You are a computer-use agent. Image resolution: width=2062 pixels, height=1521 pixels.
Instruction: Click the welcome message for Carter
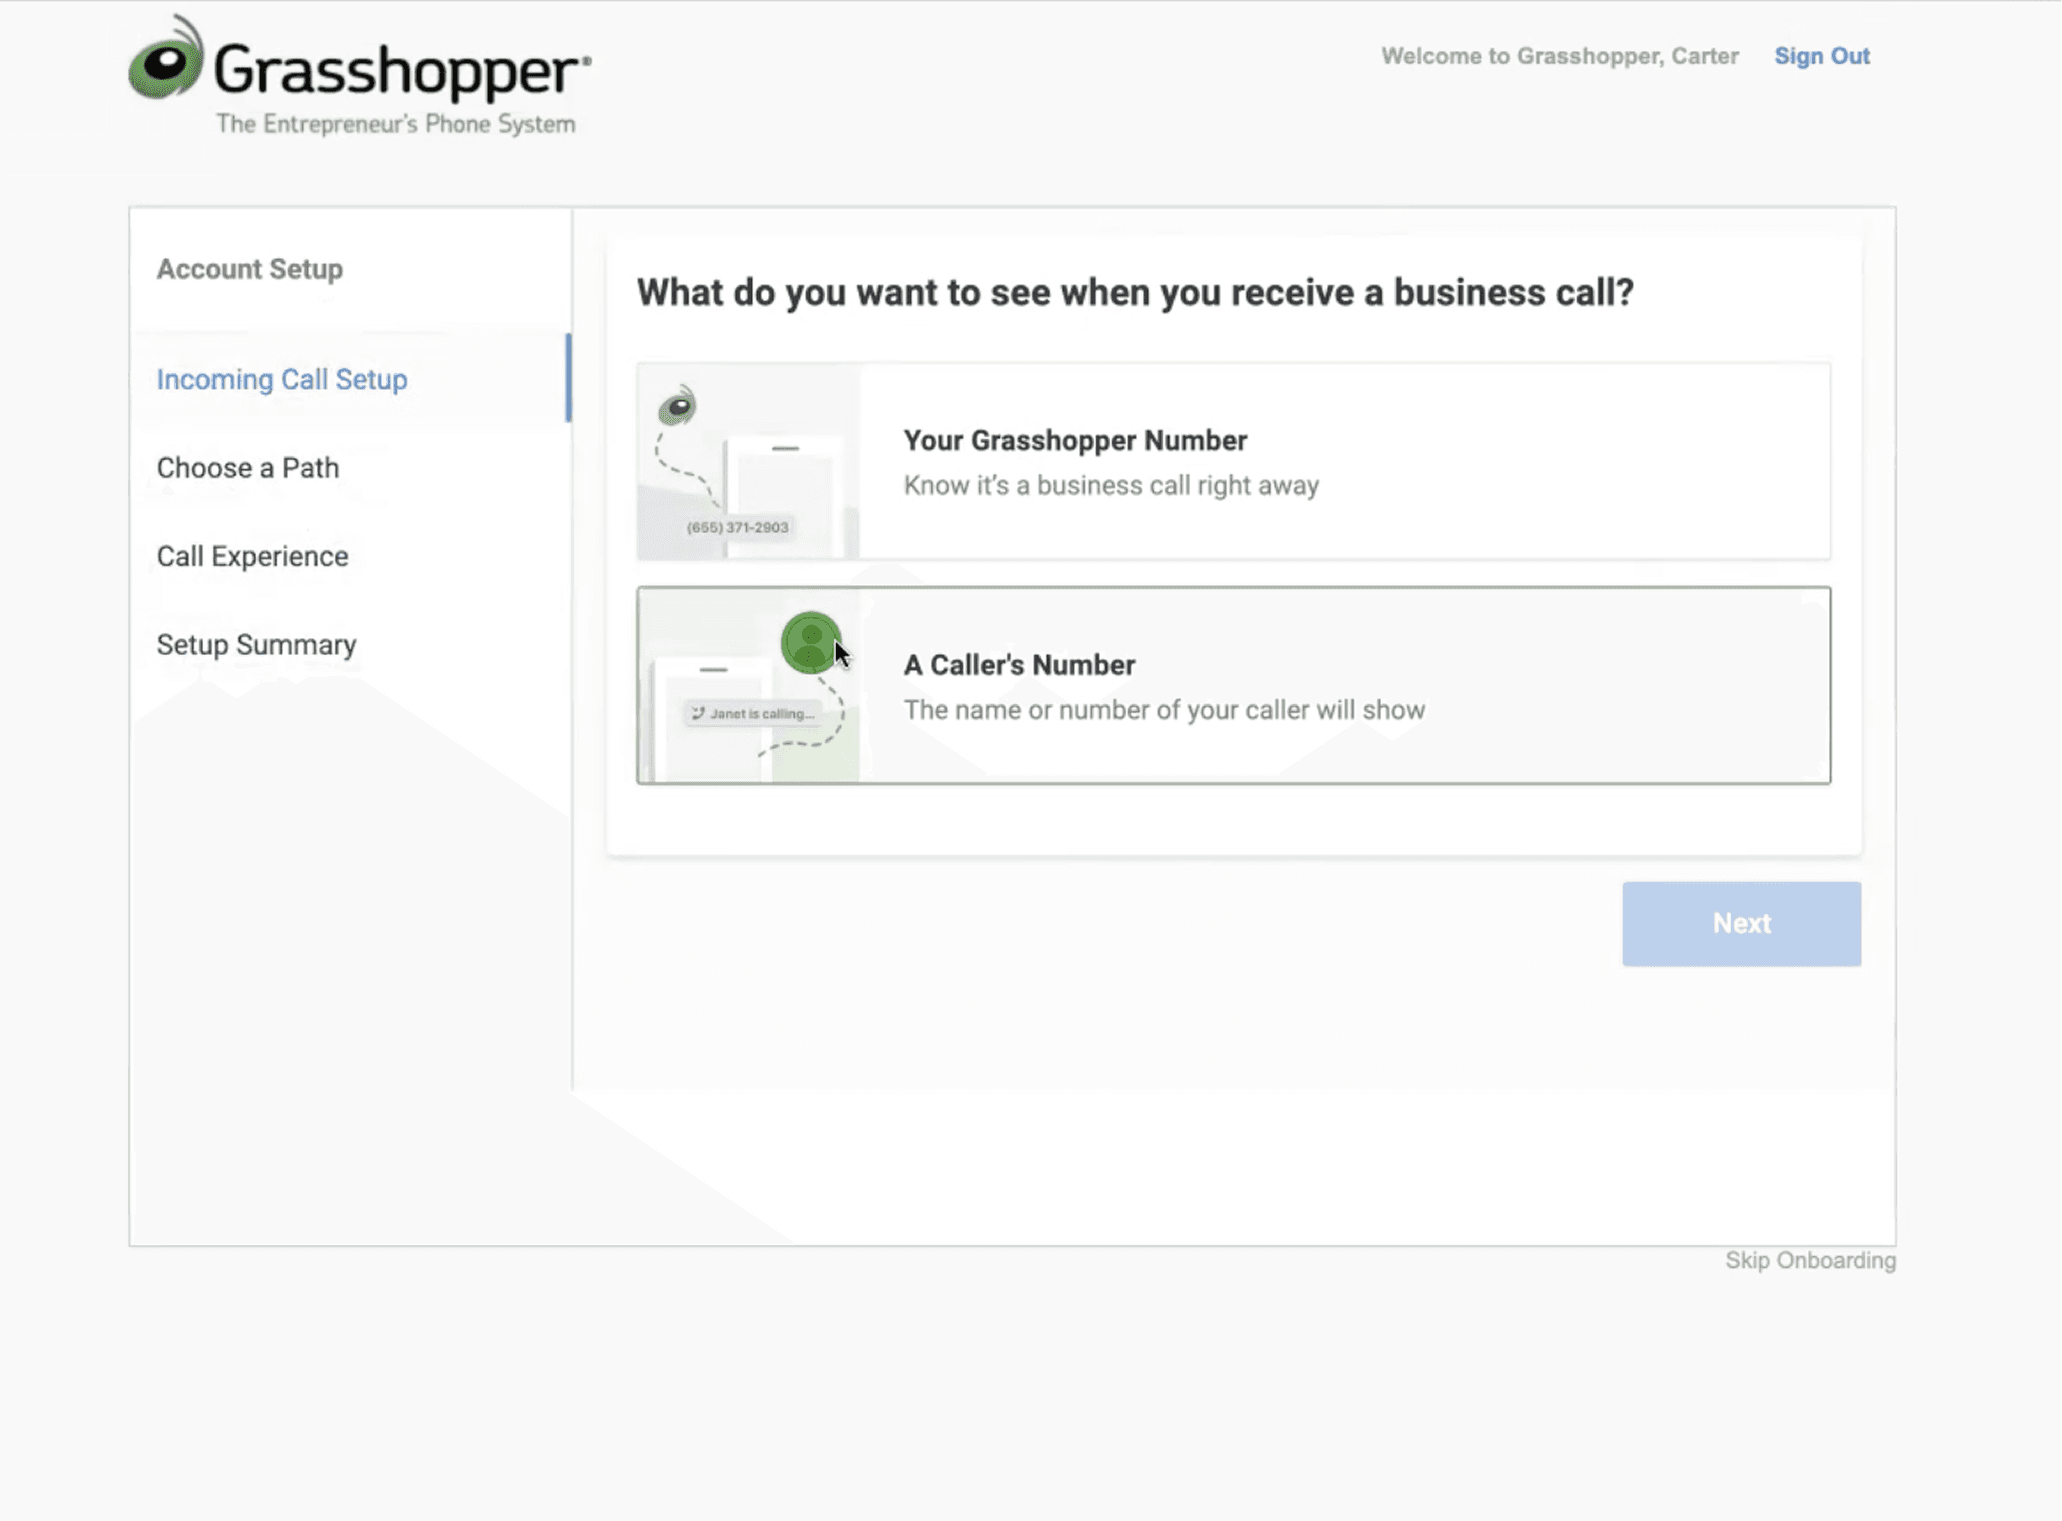tap(1560, 56)
